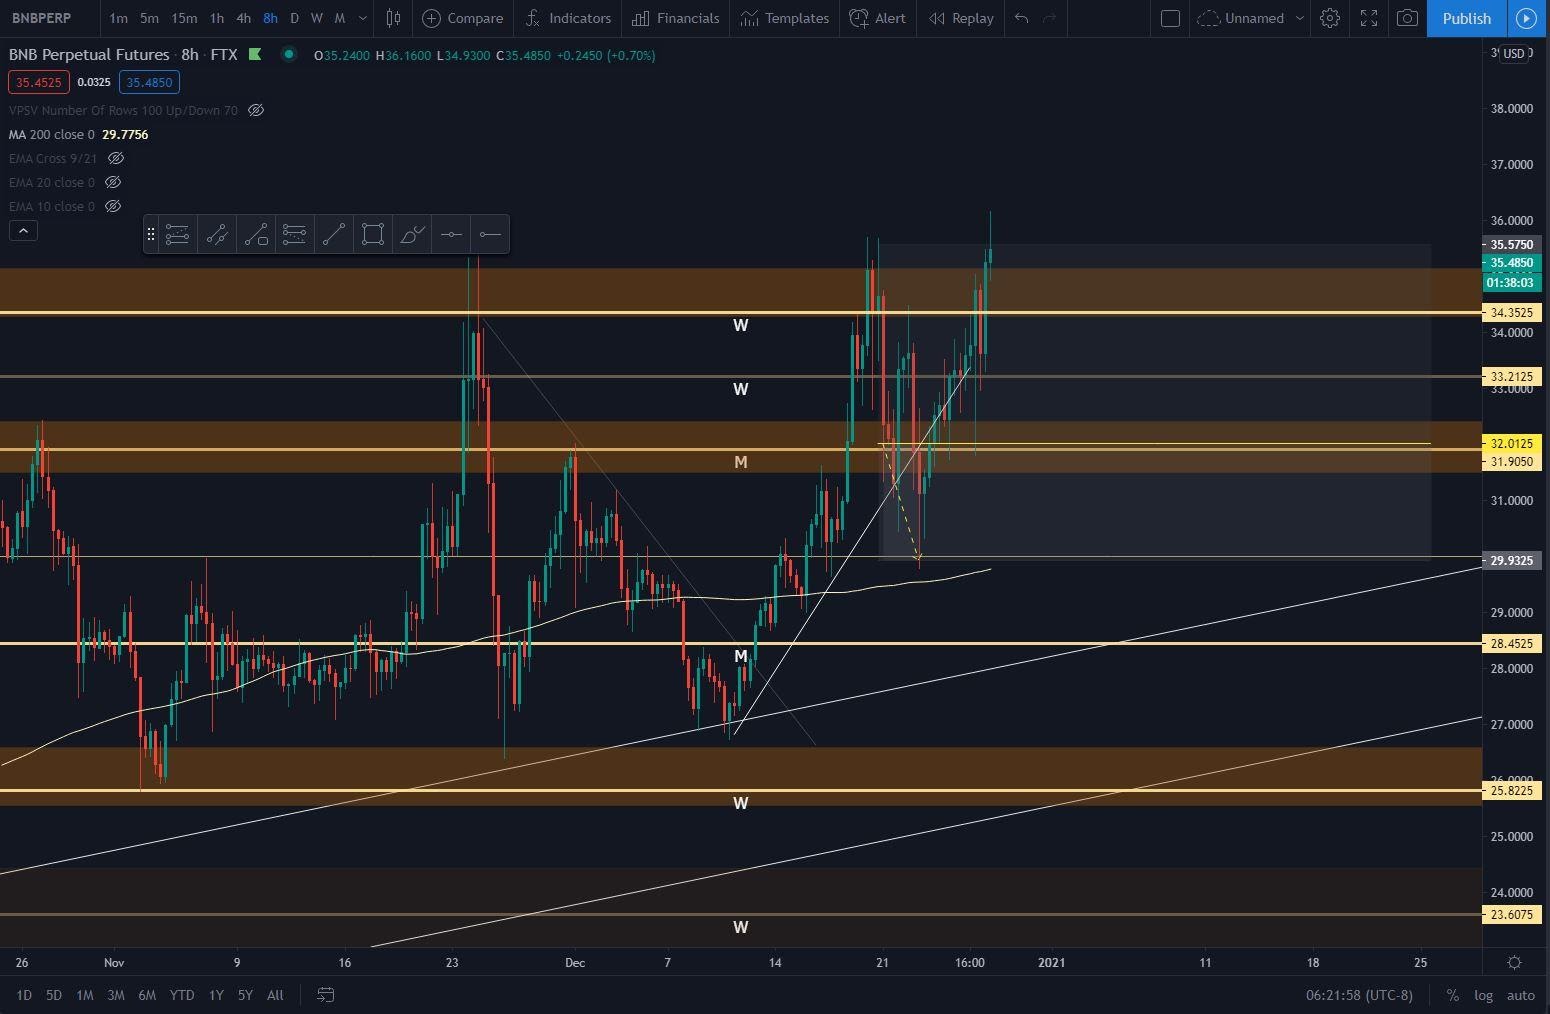Select the 15m timeframe
Screen dimensions: 1550x1014
pyautogui.click(x=184, y=18)
